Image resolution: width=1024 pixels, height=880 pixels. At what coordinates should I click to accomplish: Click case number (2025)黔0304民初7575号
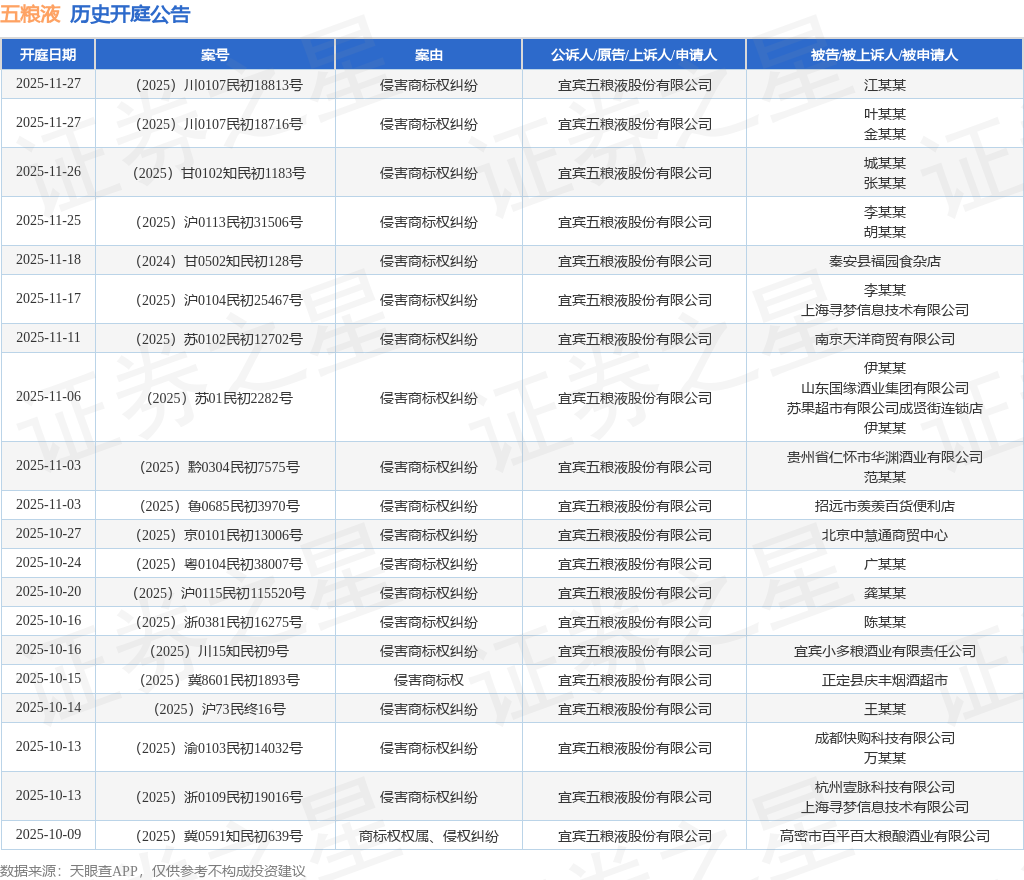[x=219, y=467]
